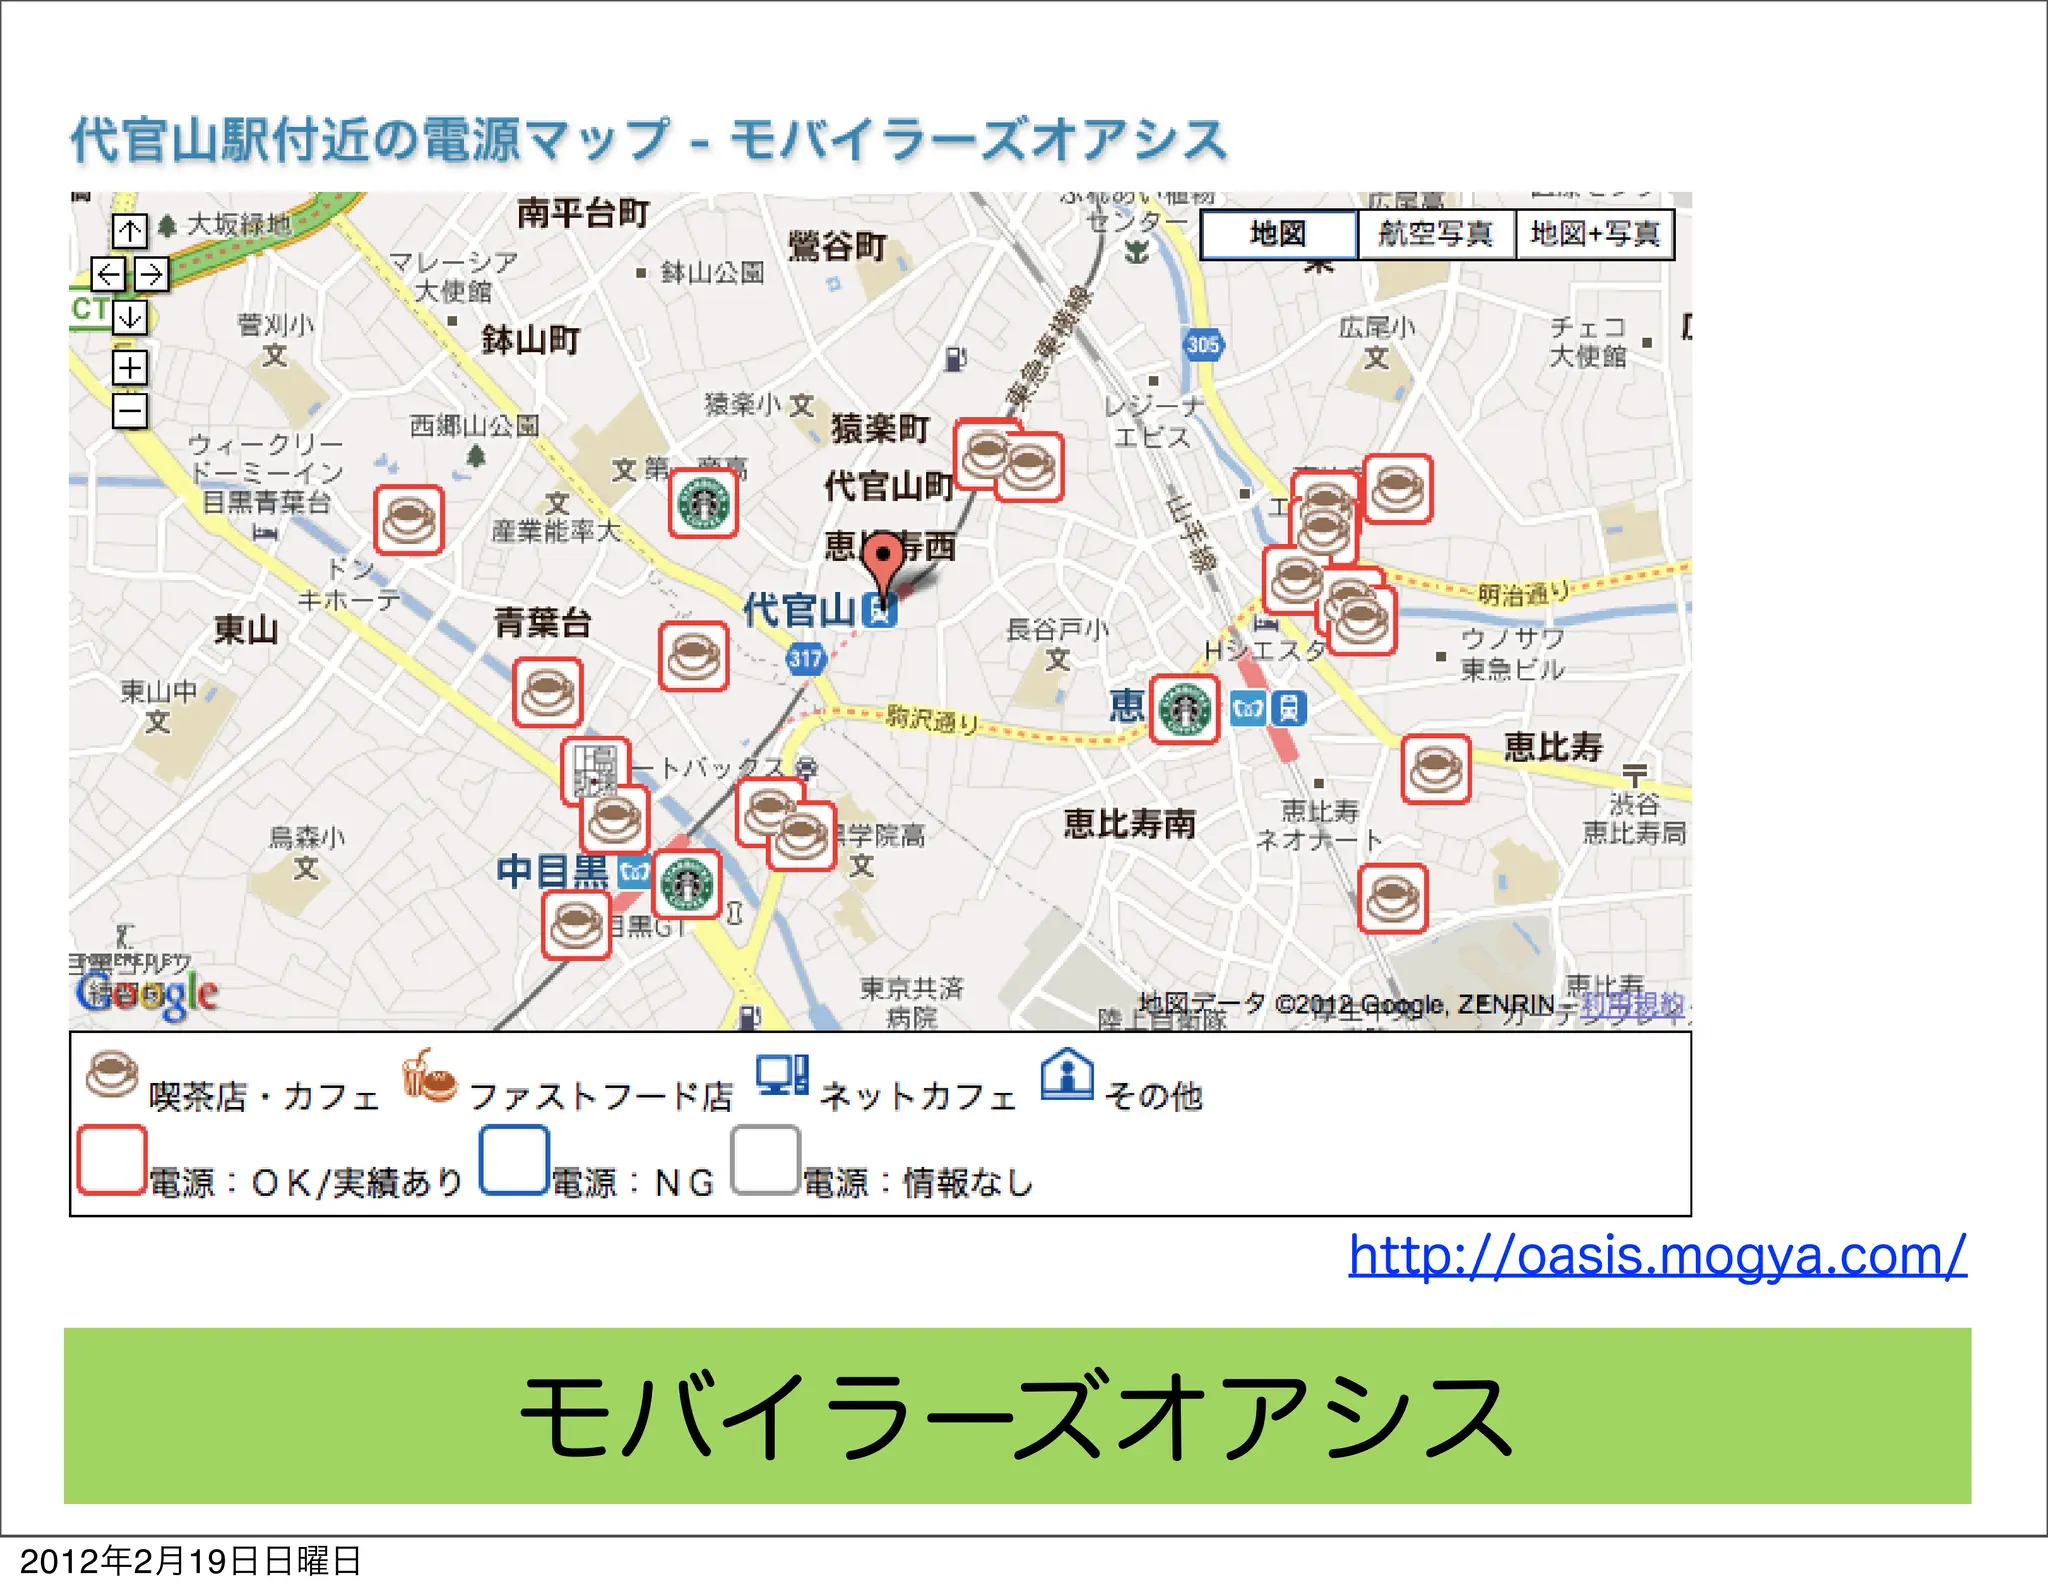This screenshot has width=2048, height=1593.
Task: Zoom in with the plus button
Action: [x=129, y=367]
